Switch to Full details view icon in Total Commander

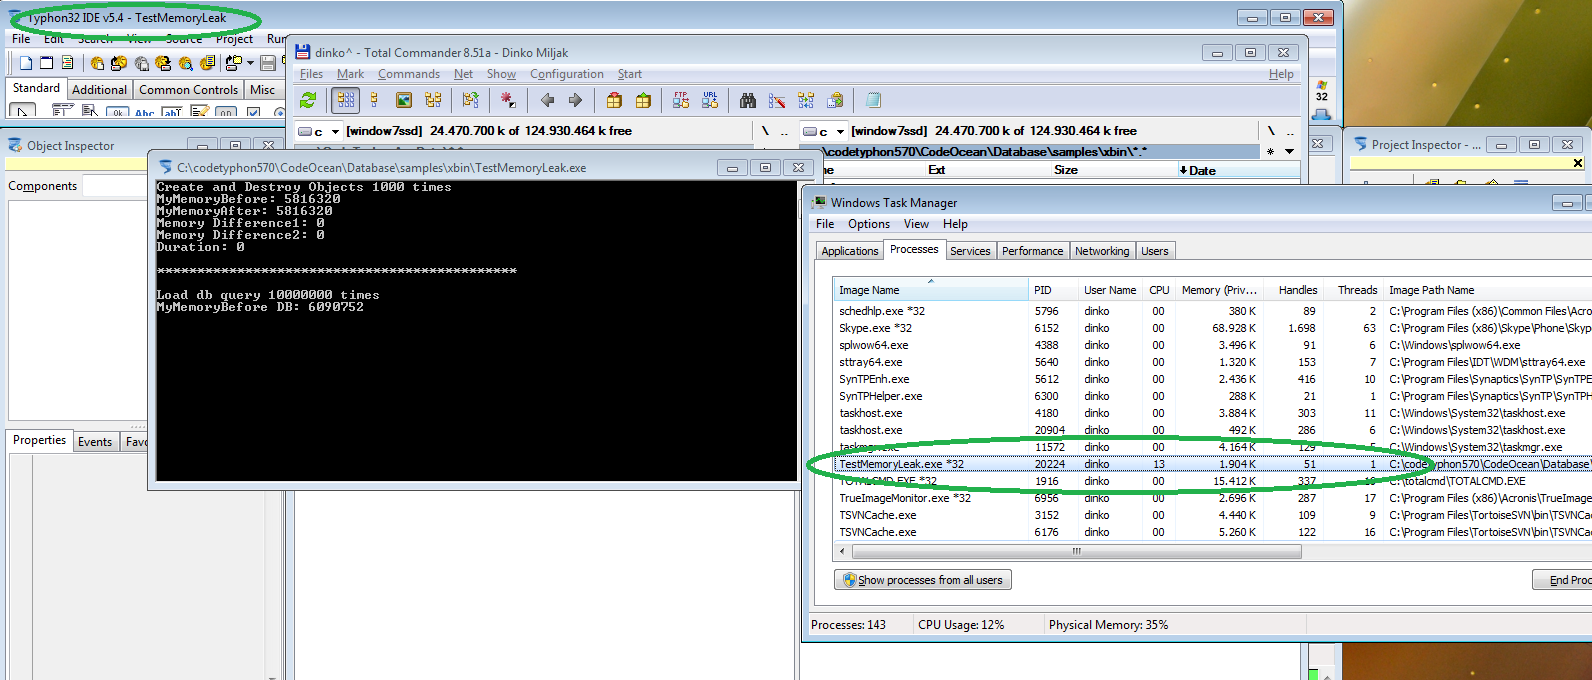pos(374,100)
